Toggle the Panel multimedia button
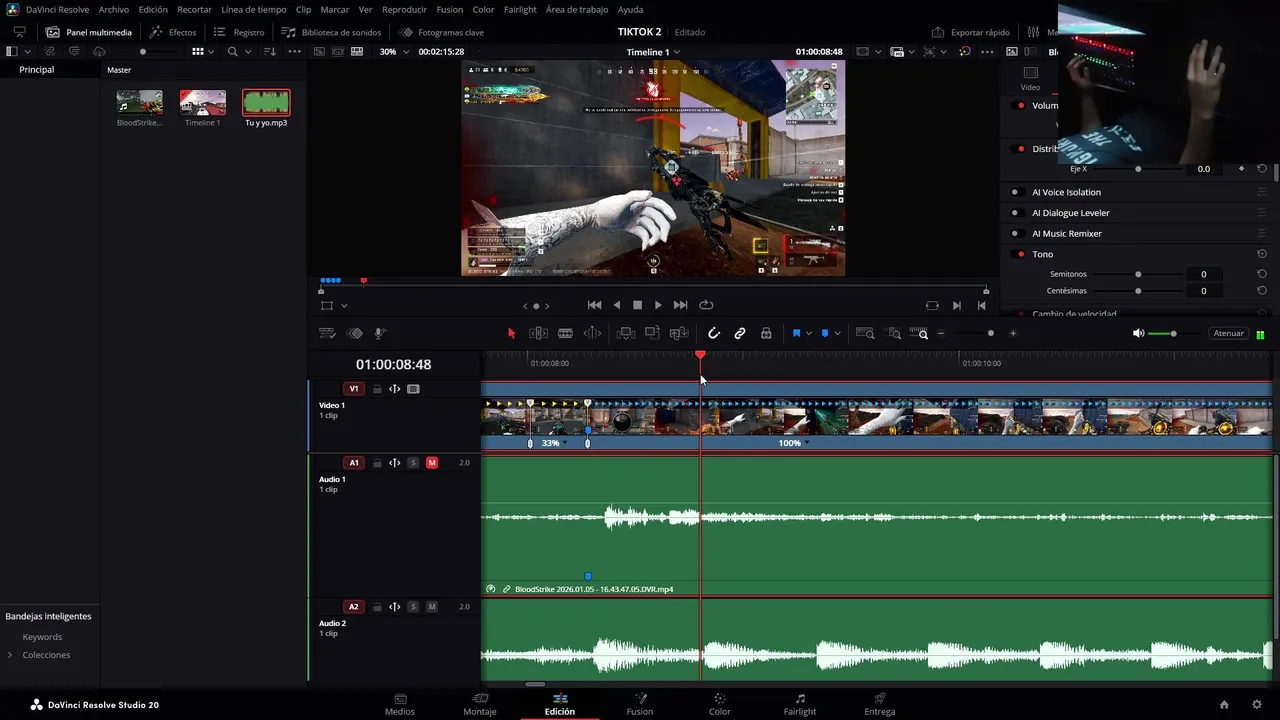This screenshot has height=720, width=1280. click(x=89, y=32)
